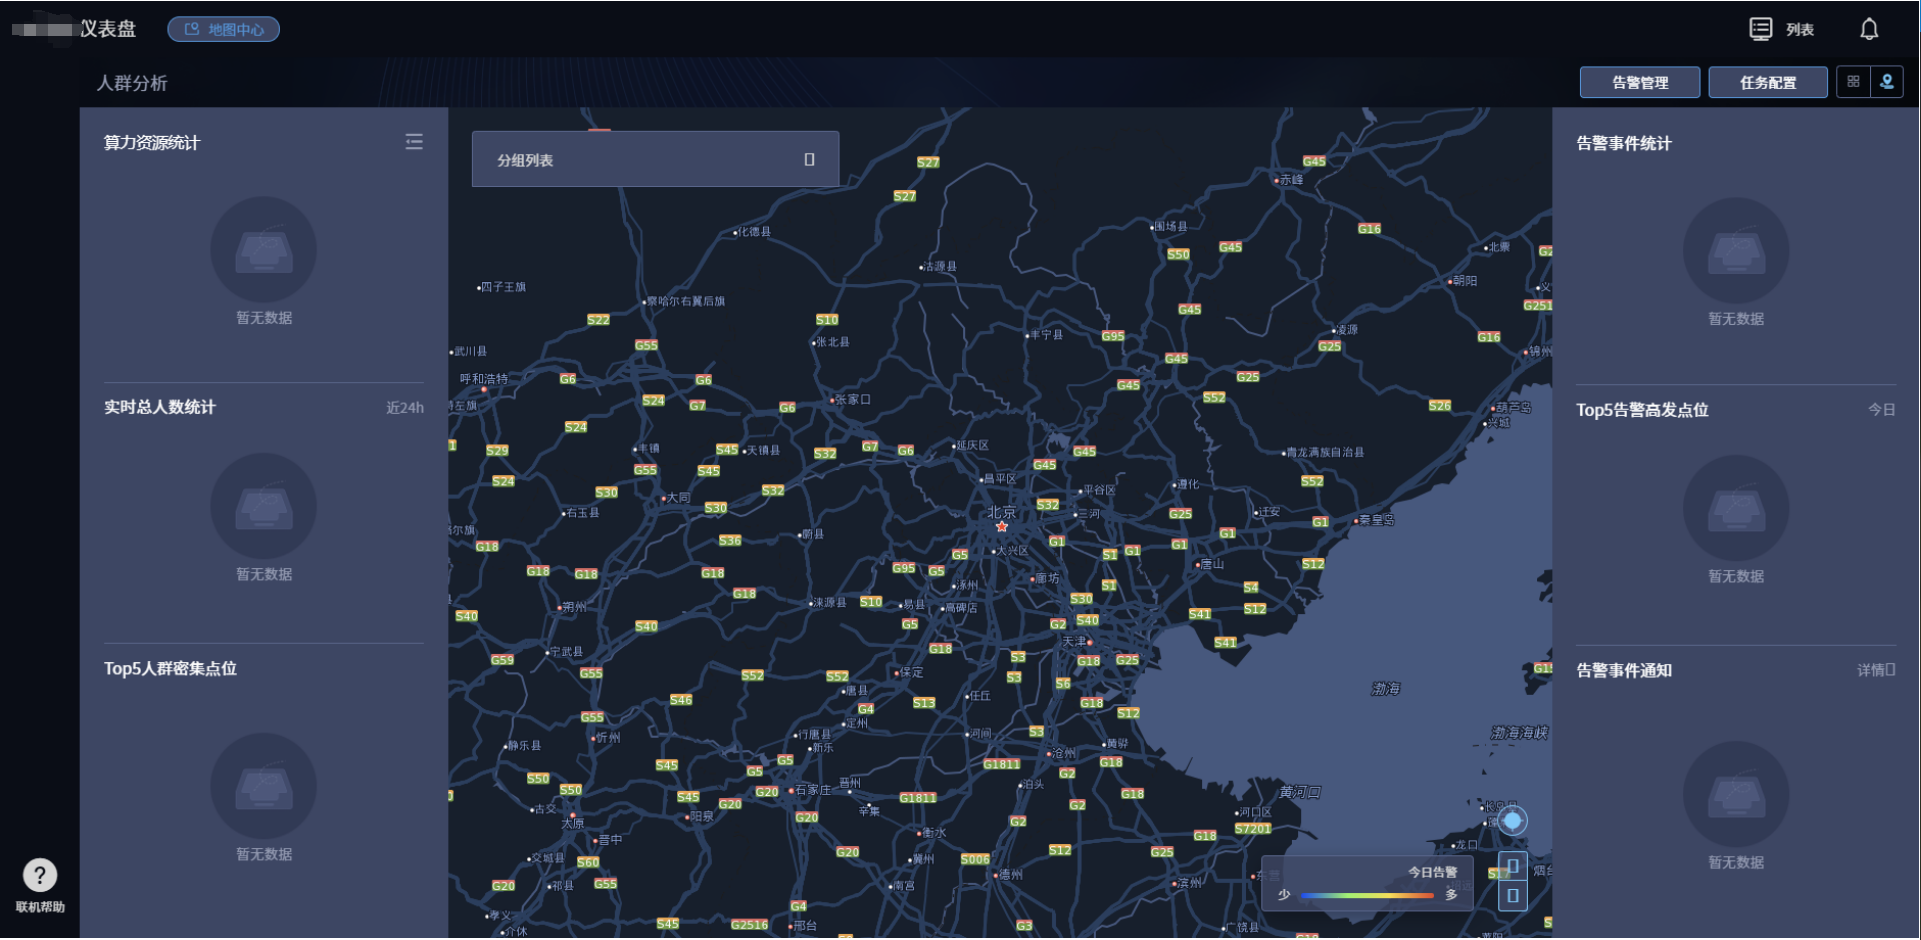1921x940 pixels.
Task: Click the 大同 city label on map
Action: [x=678, y=497]
